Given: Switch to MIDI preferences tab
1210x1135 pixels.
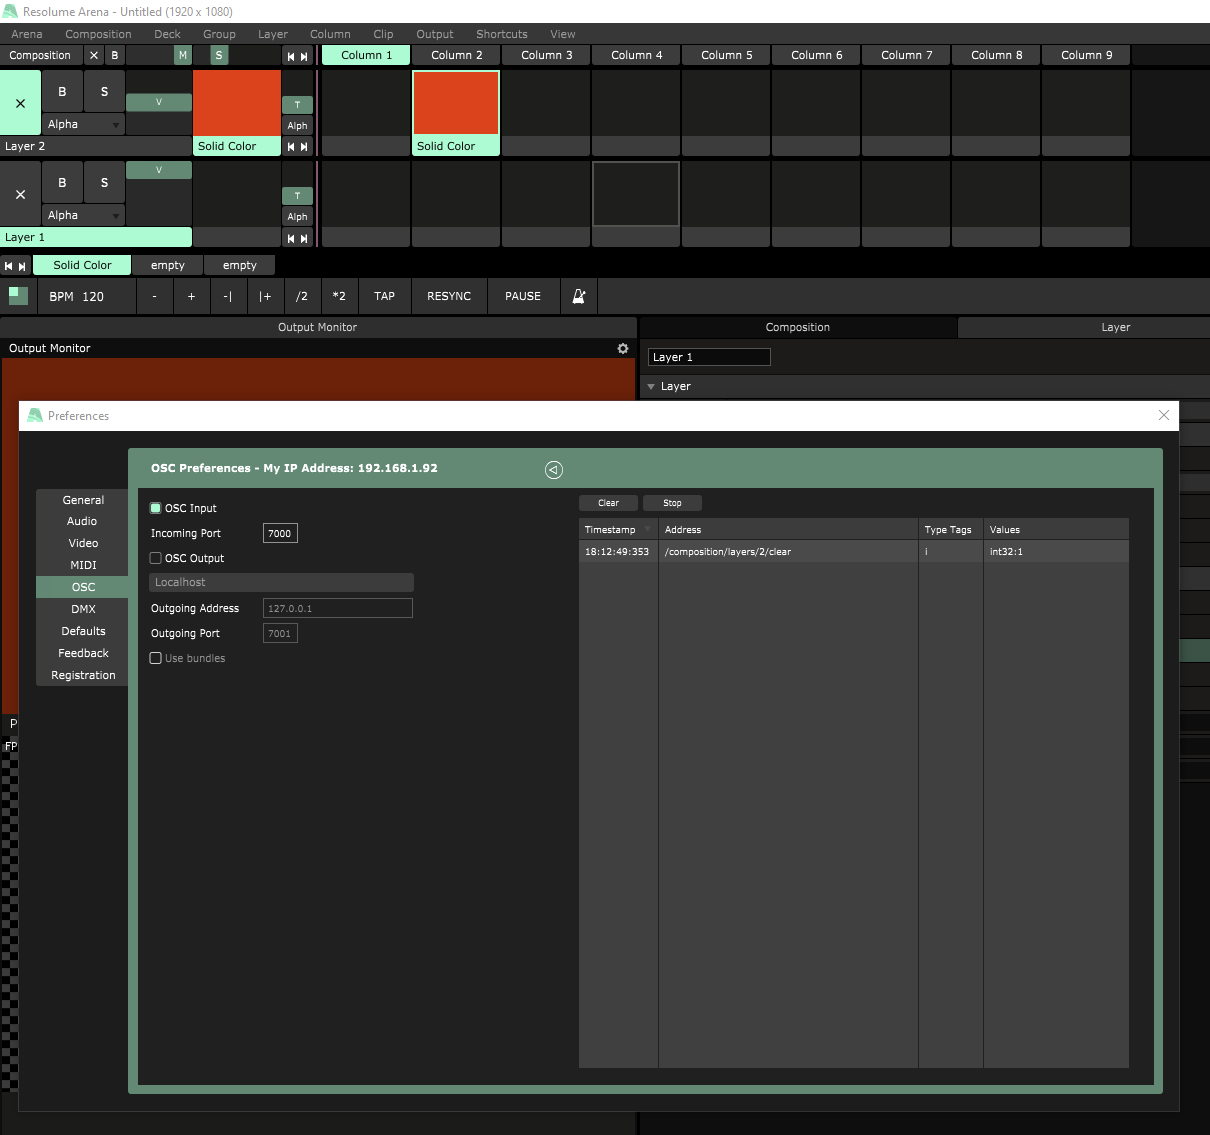Looking at the screenshot, I should click(x=83, y=565).
